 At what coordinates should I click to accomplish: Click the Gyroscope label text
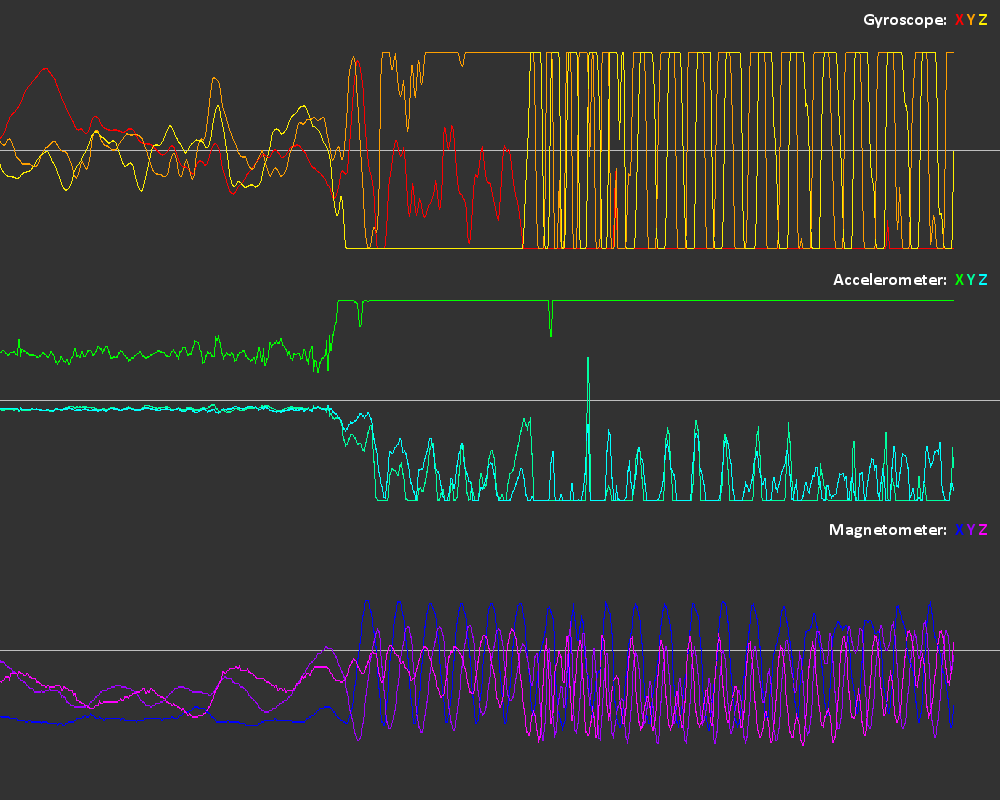pyautogui.click(x=905, y=20)
